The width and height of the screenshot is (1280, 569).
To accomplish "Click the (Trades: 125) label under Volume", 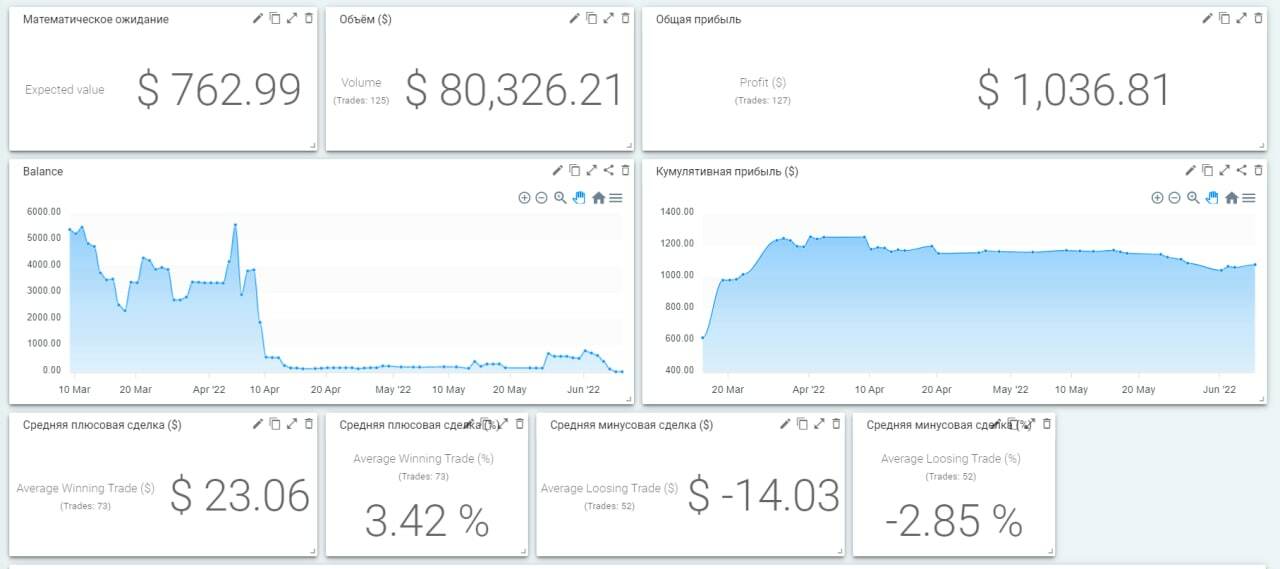I will click(361, 100).
